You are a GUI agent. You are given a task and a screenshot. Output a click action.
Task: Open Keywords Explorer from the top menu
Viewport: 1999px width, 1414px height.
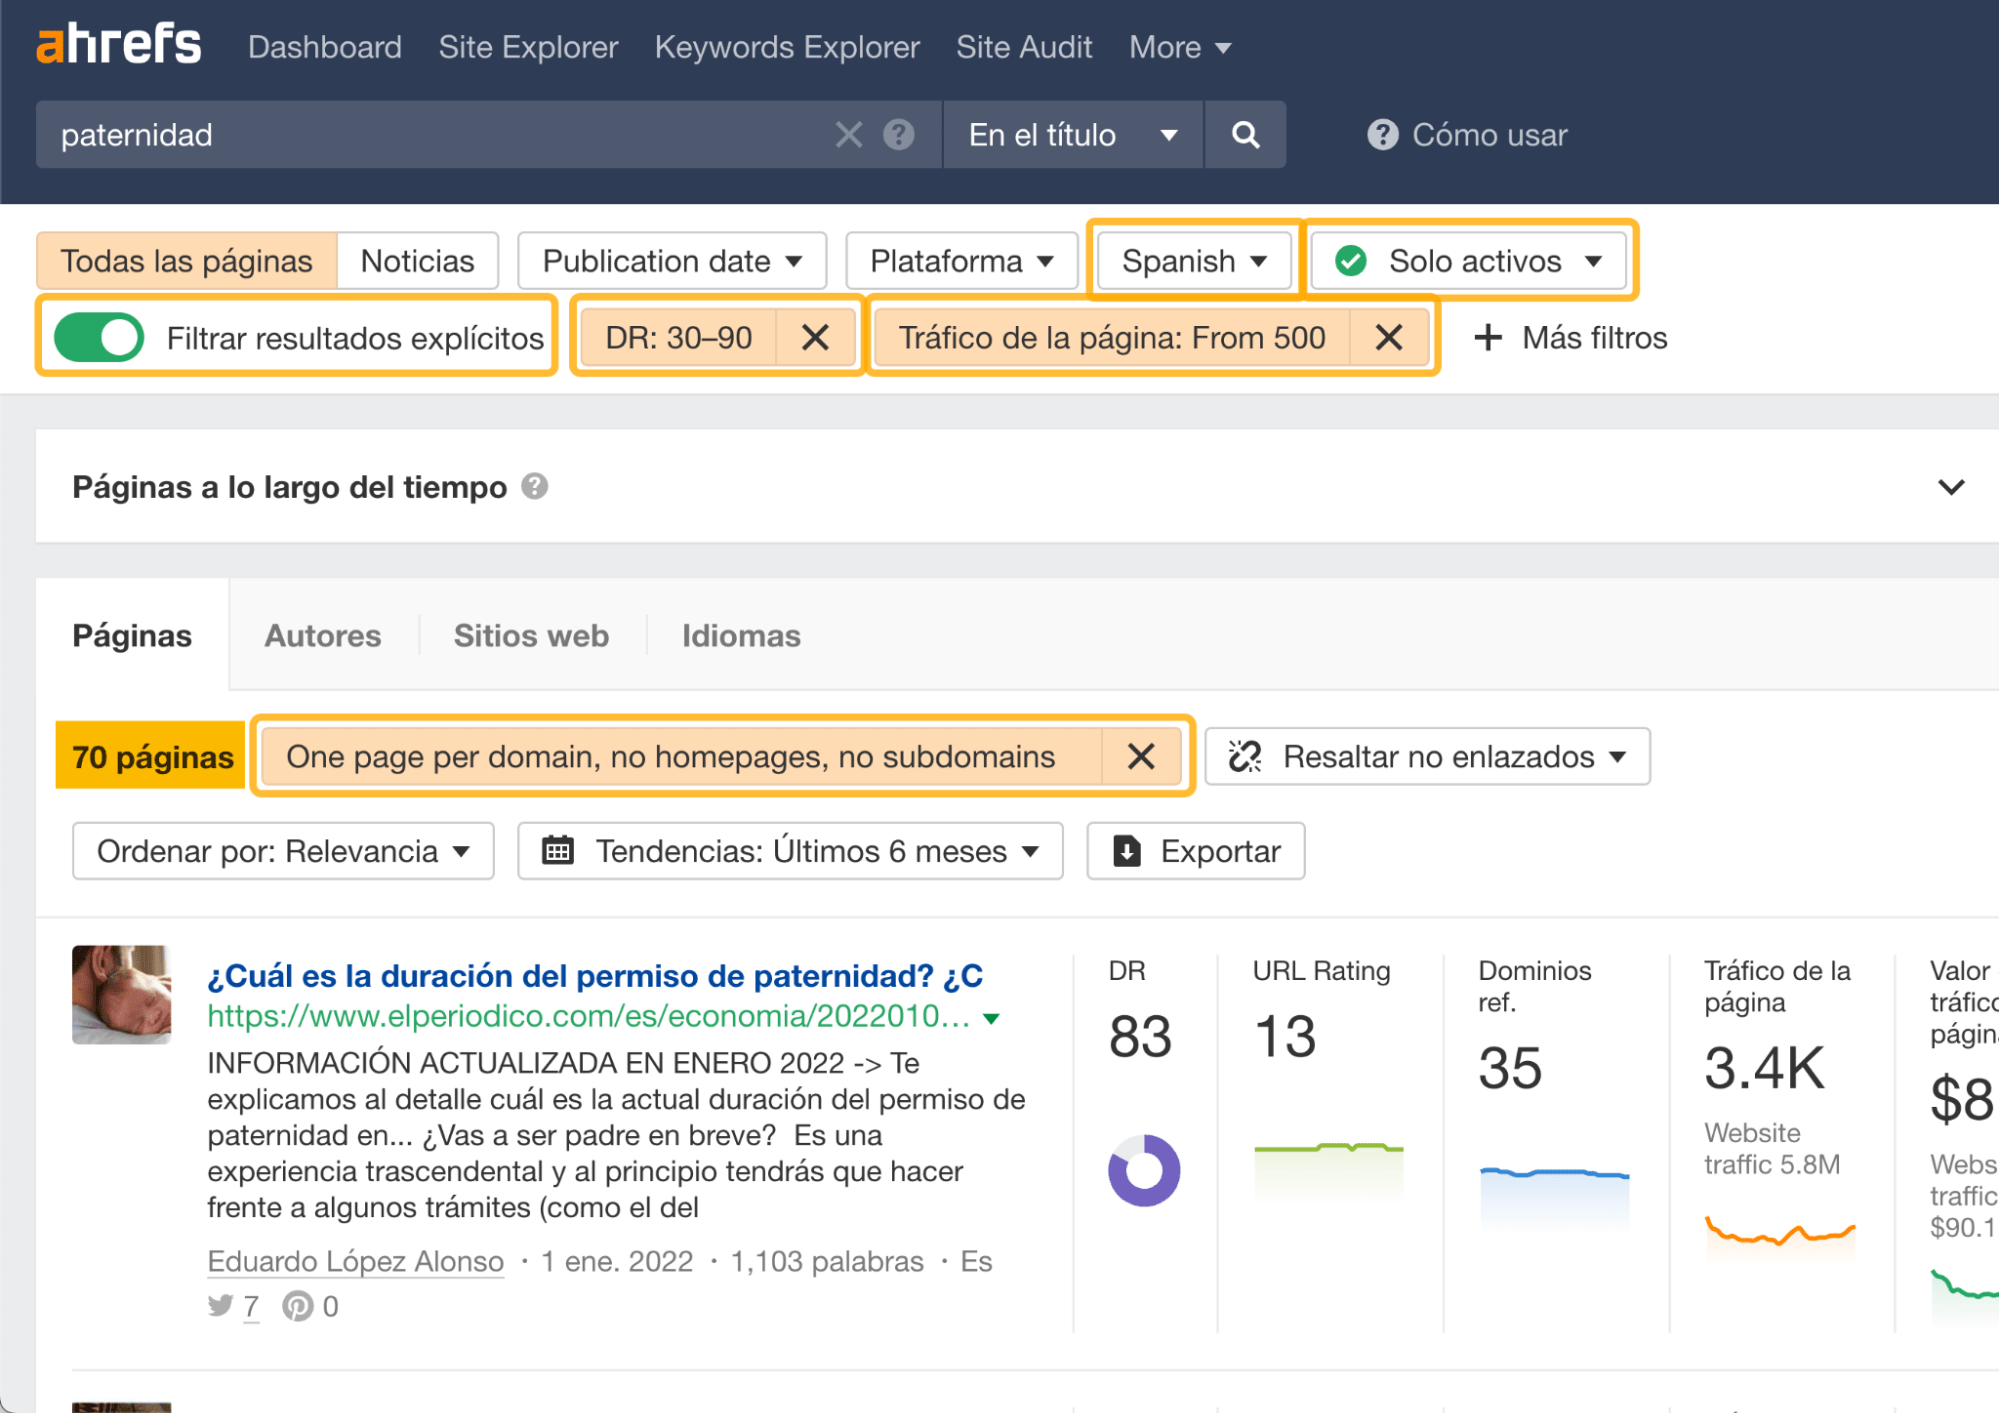(x=786, y=46)
